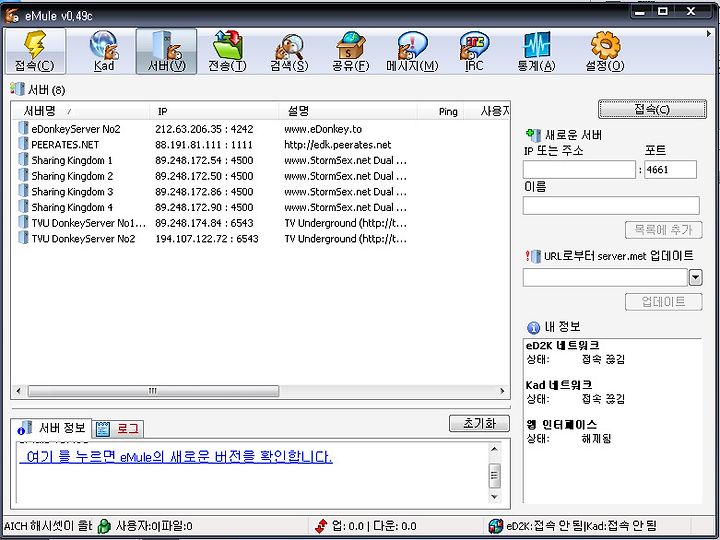
Task: Click IP cell 212.63.206.35 : 4242
Action: 204,129
